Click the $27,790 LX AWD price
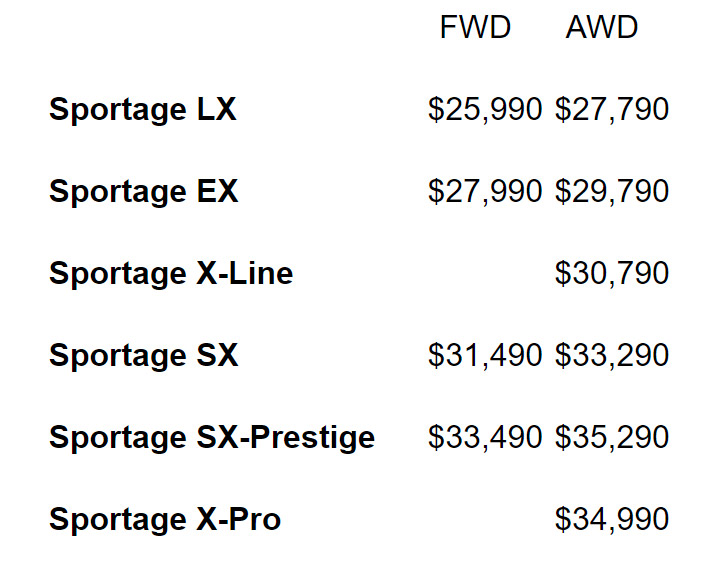The height and width of the screenshot is (561, 727). click(x=612, y=109)
